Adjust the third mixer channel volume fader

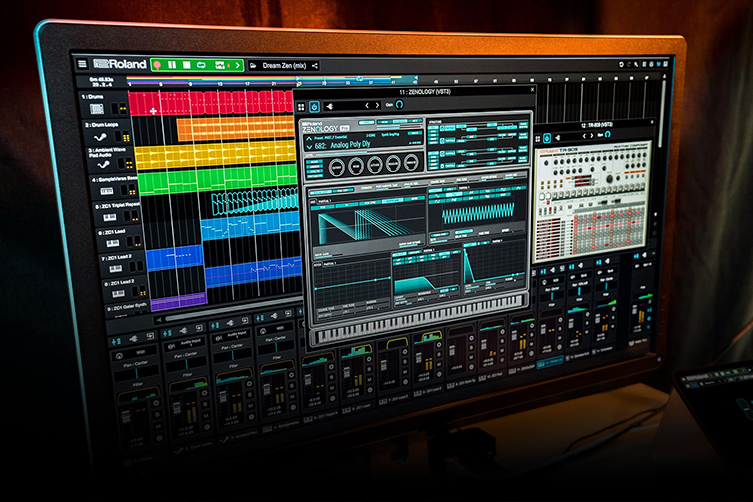pyautogui.click(x=223, y=399)
